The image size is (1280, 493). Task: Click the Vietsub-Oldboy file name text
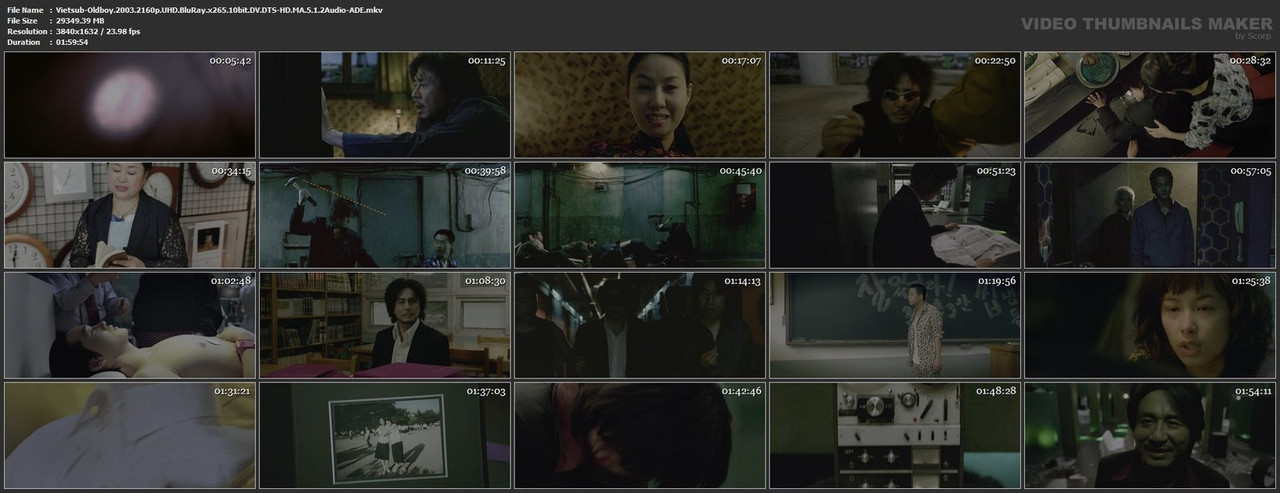(x=219, y=9)
